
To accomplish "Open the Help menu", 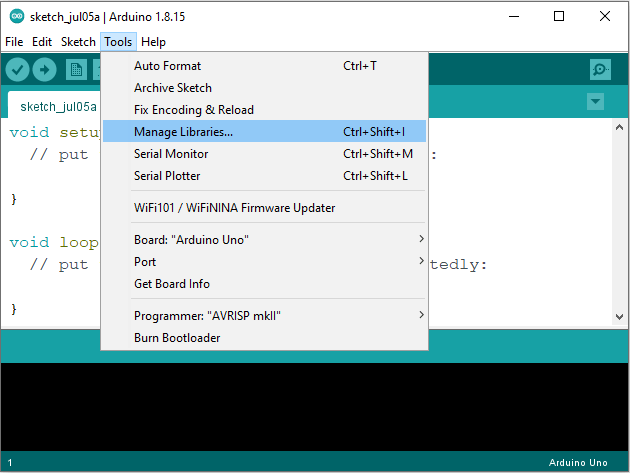I will pos(153,42).
